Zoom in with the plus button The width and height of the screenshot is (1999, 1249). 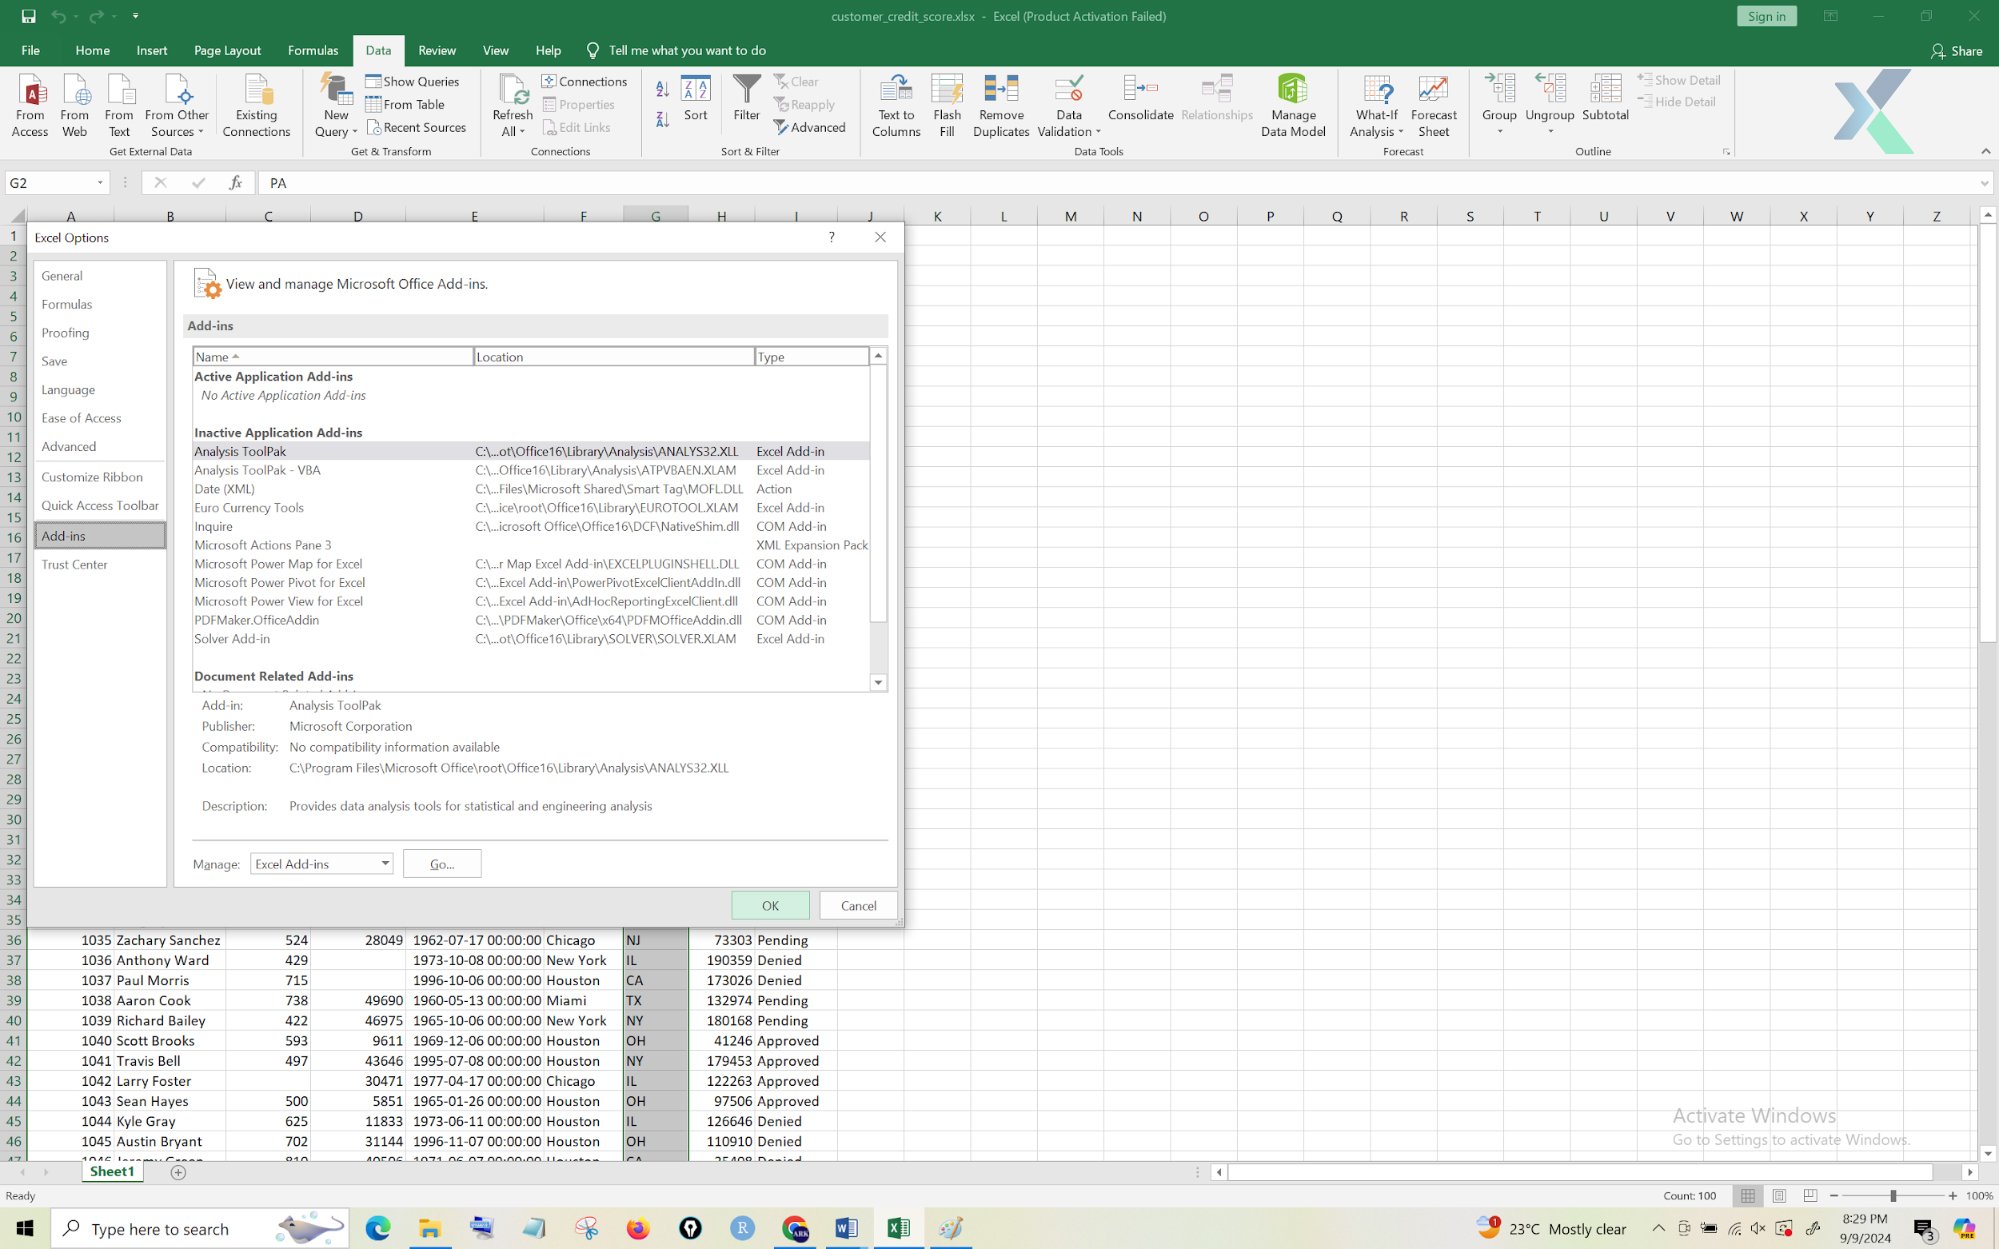(1953, 1196)
